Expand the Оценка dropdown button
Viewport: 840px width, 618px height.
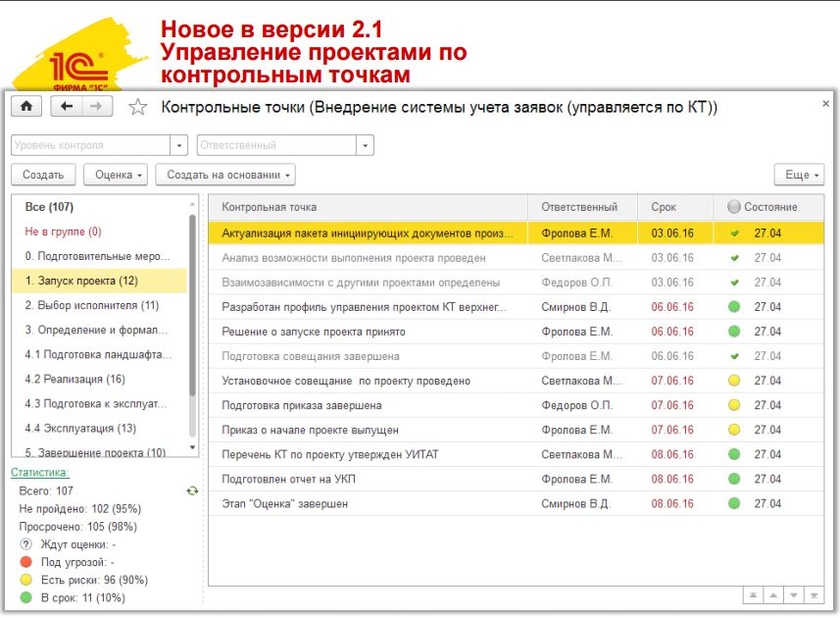click(119, 175)
